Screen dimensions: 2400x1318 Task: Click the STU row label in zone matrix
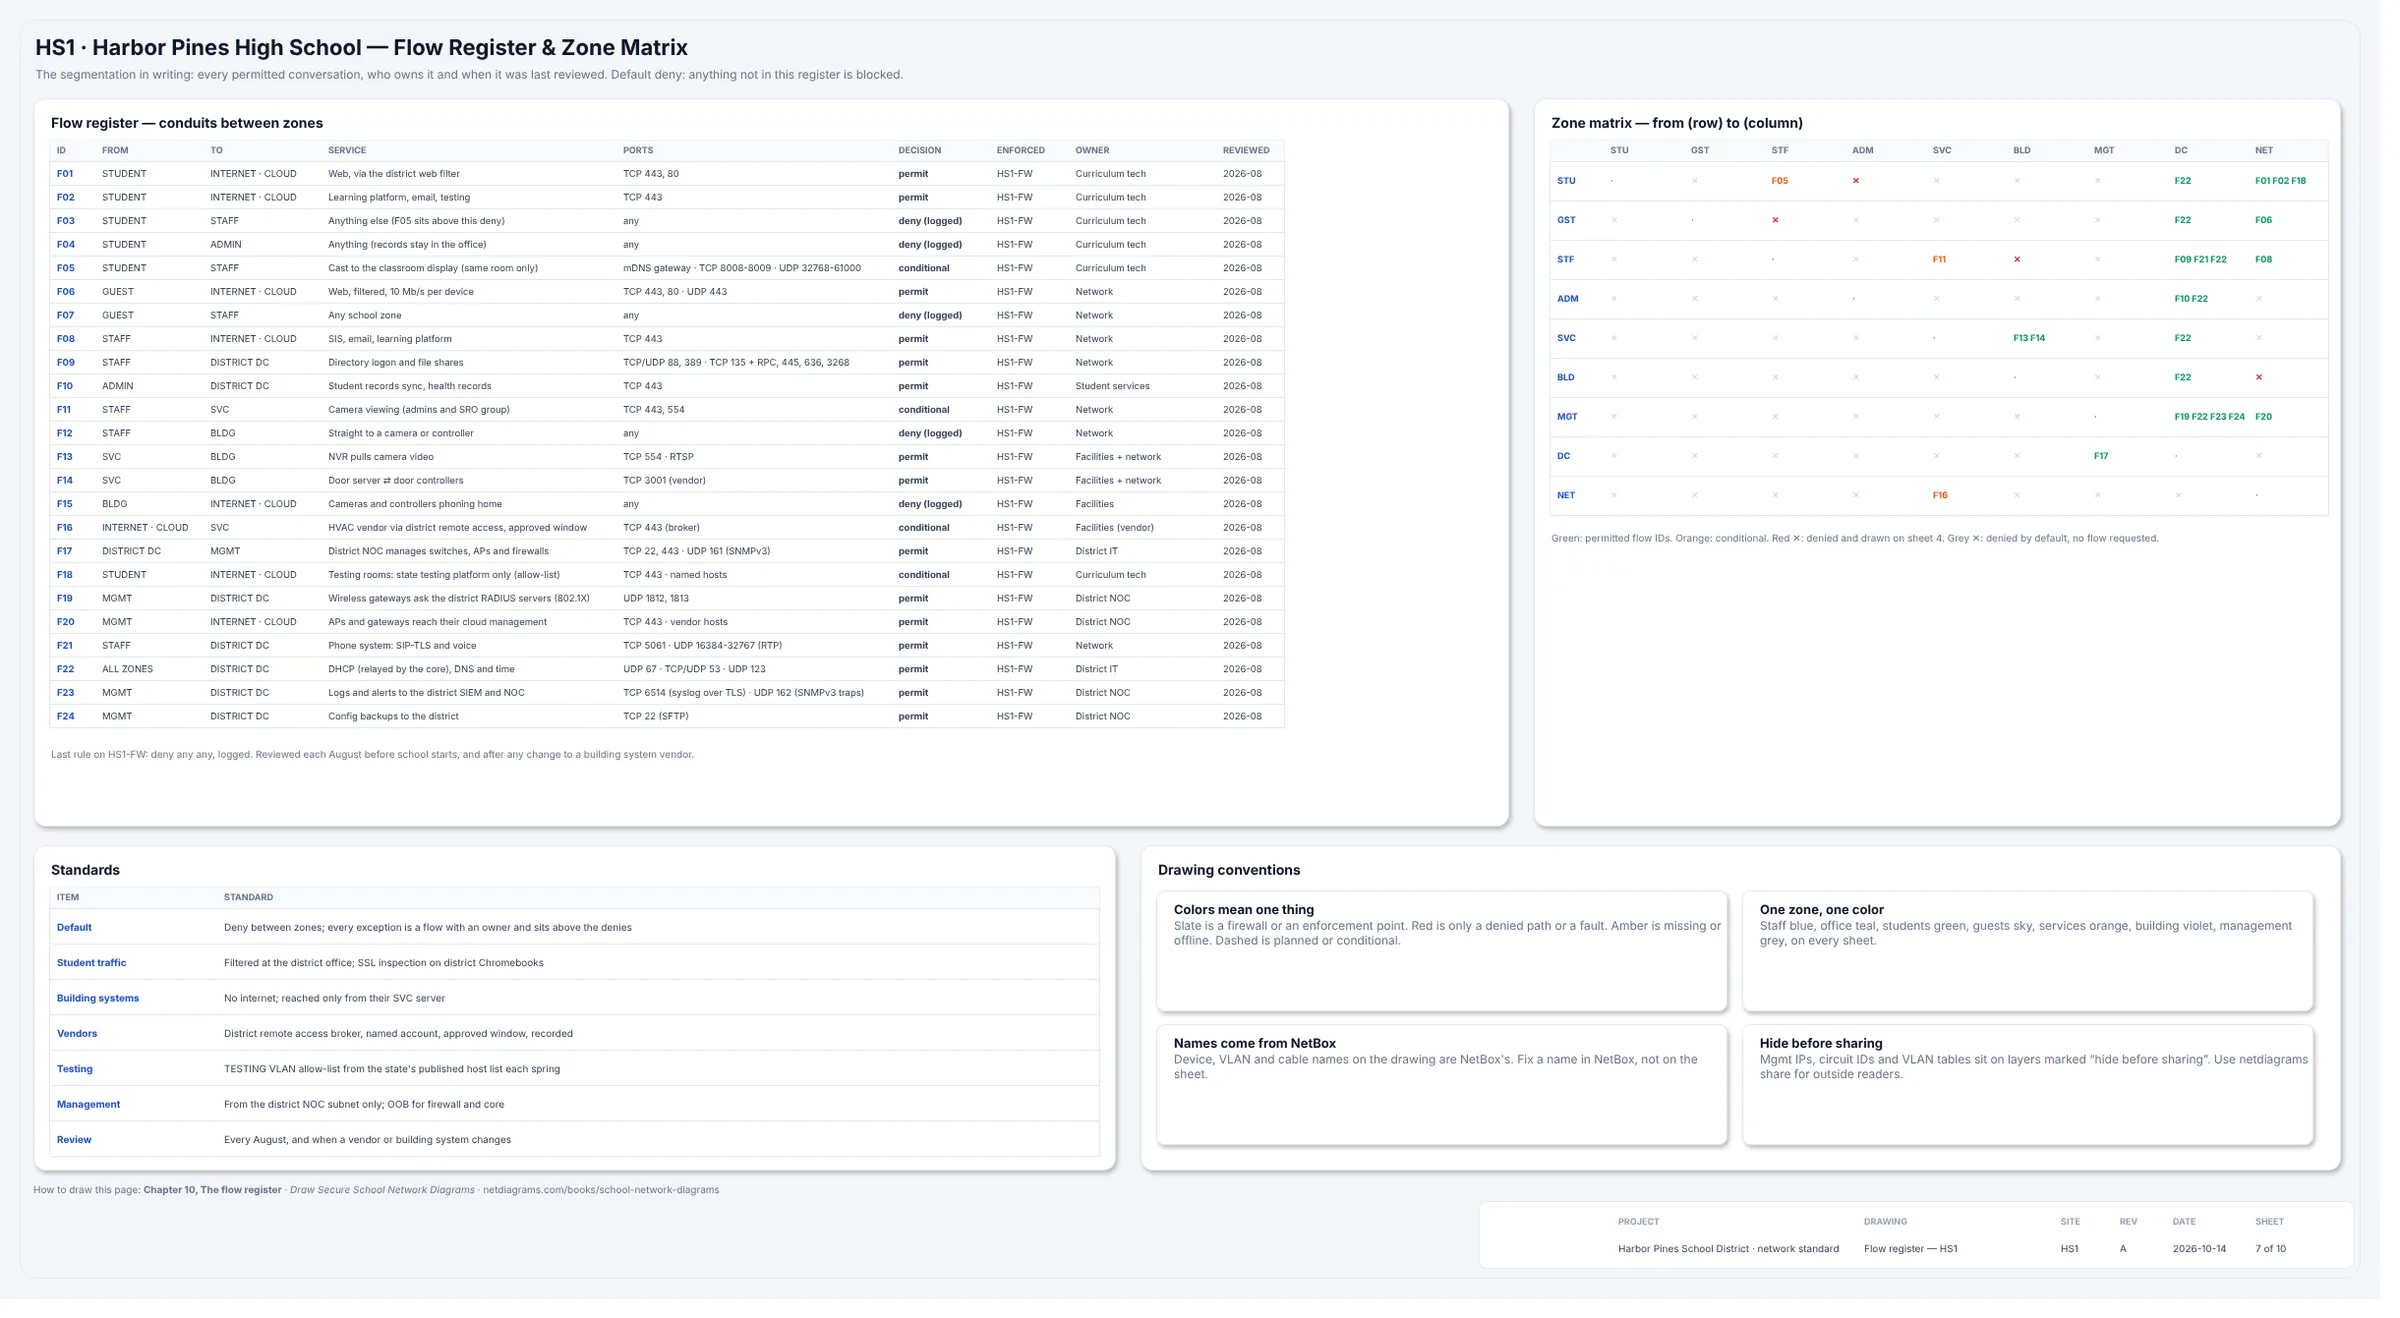1566,181
